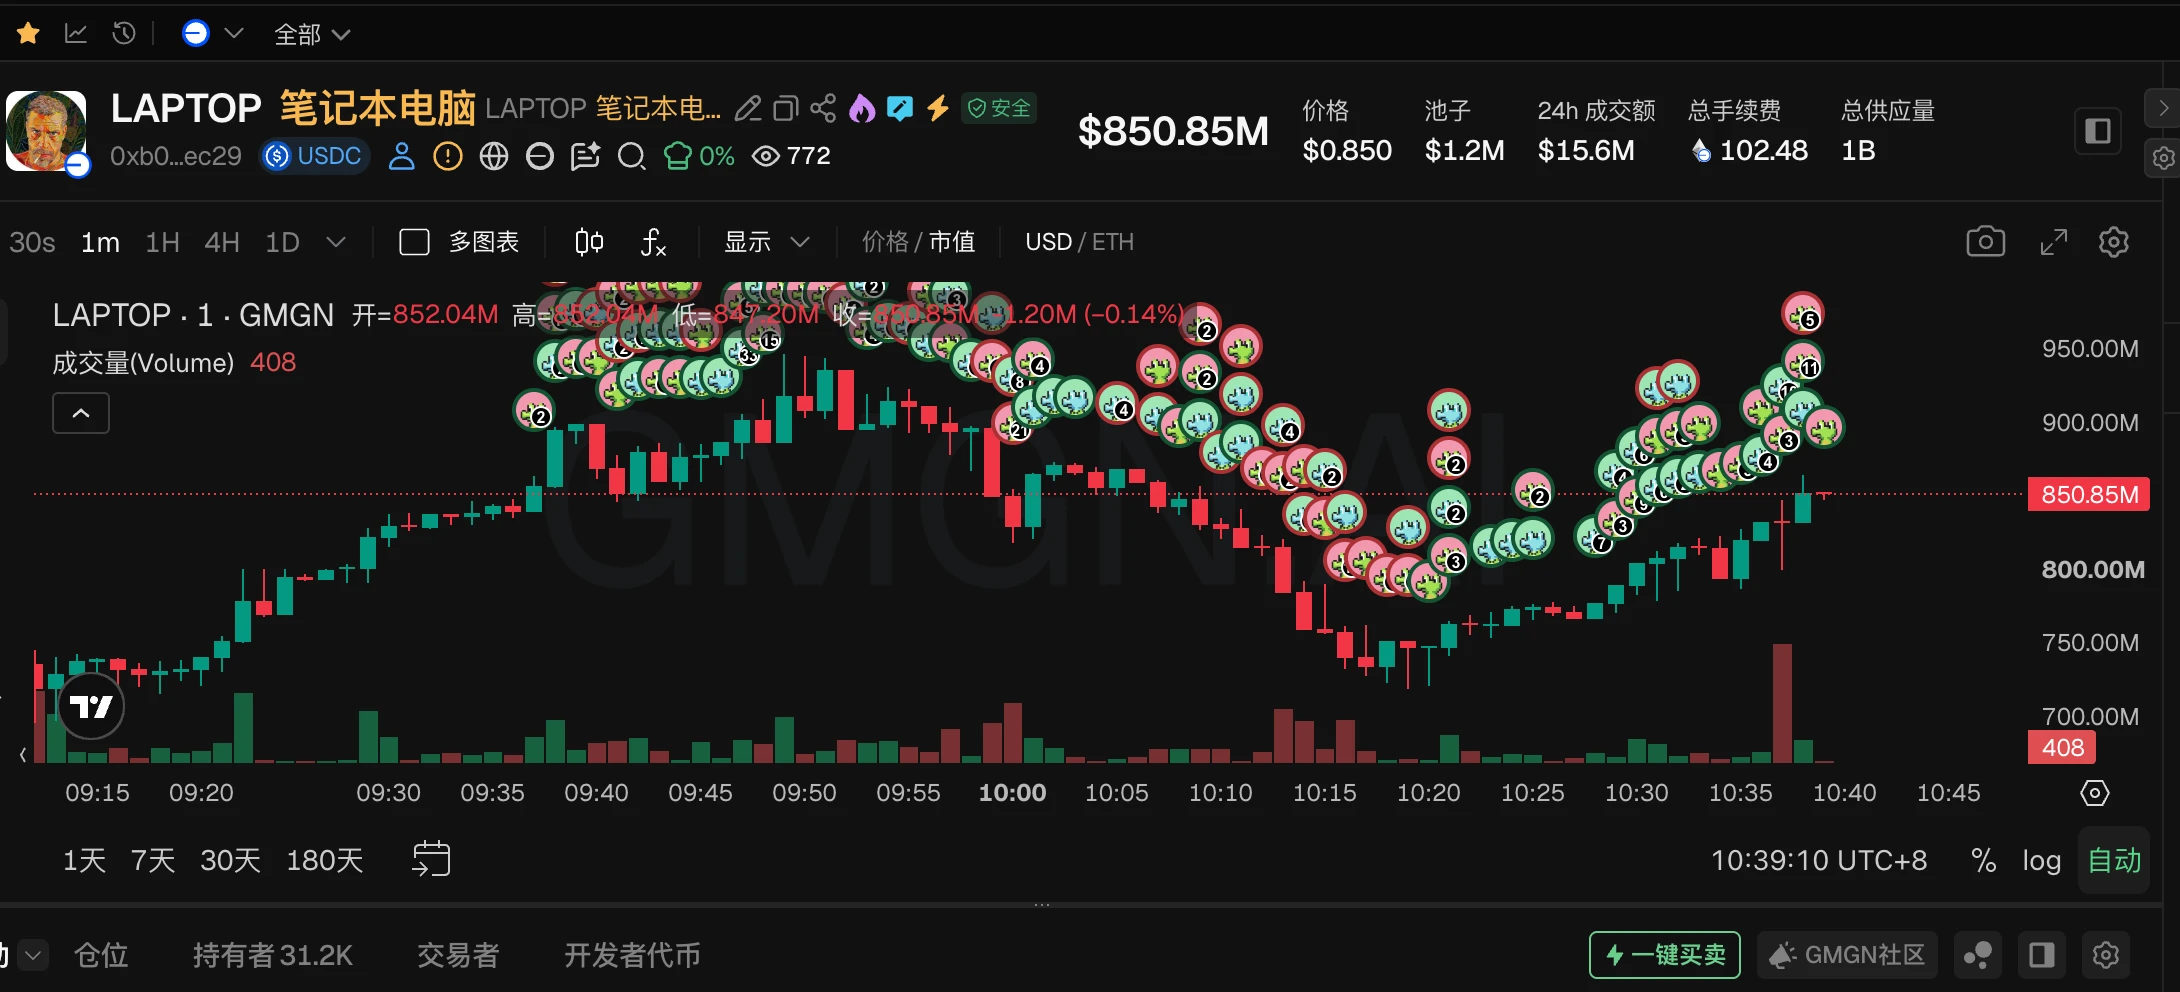This screenshot has width=2180, height=992.
Task: Set chart range to 7天
Action: 153,860
